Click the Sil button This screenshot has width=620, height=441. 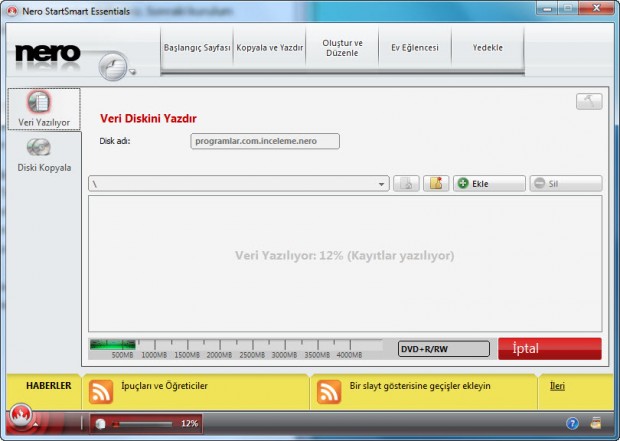click(566, 184)
